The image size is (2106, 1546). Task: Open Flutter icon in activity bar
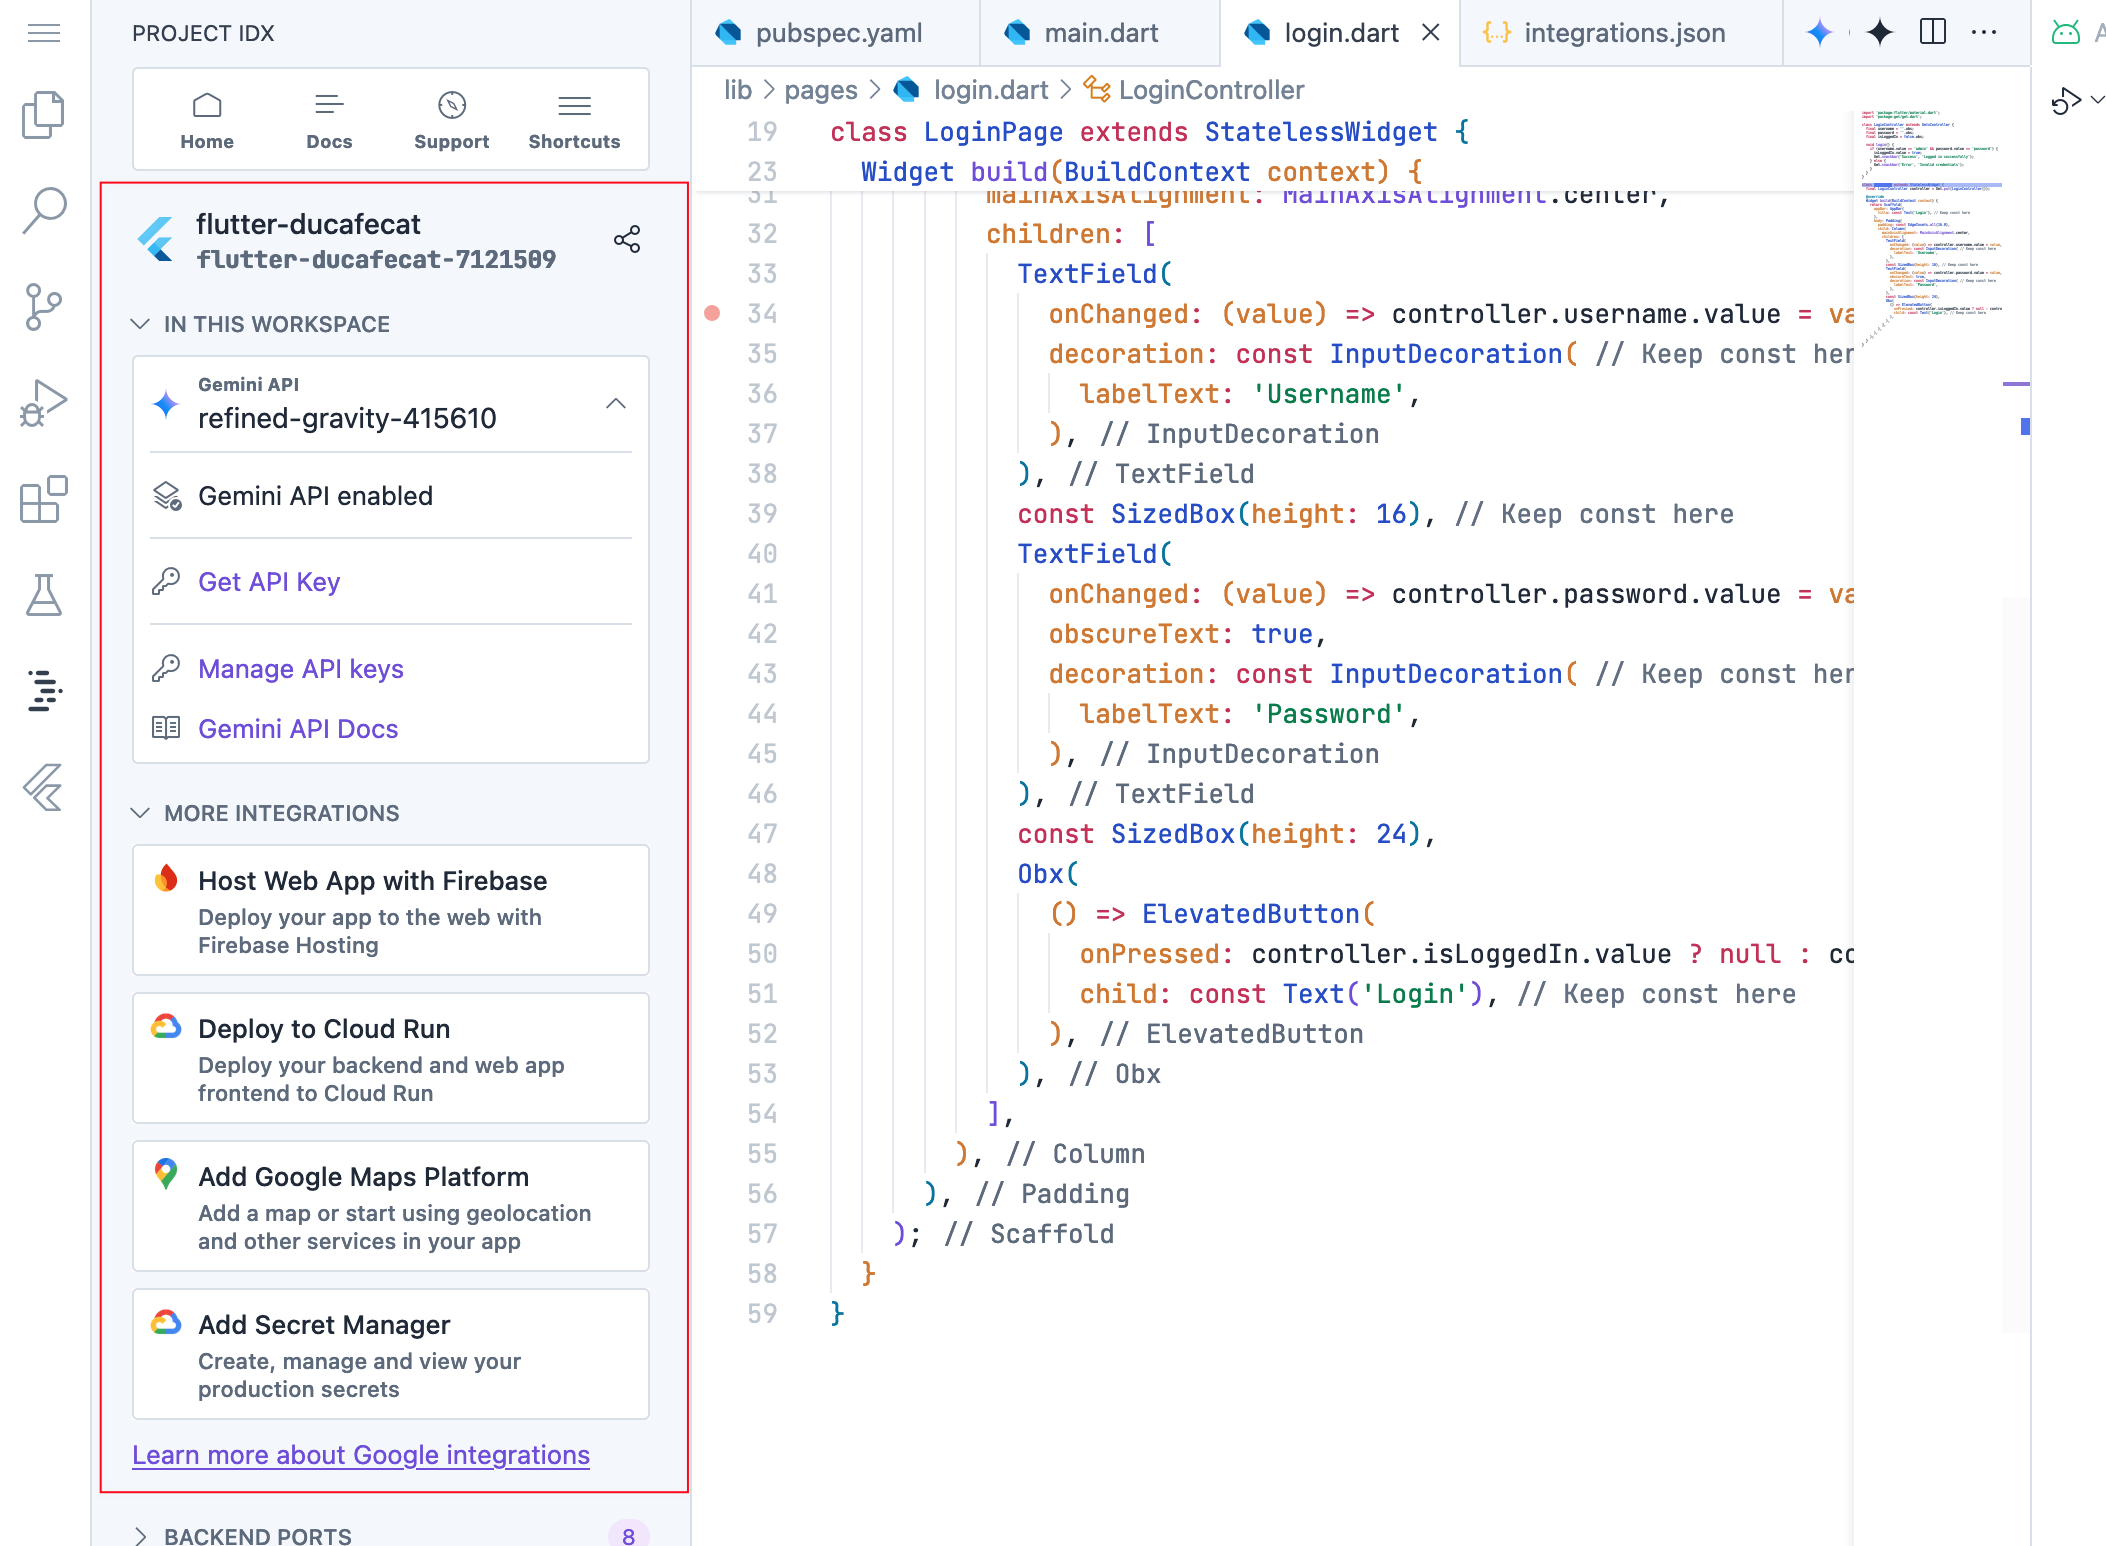coord(43,787)
